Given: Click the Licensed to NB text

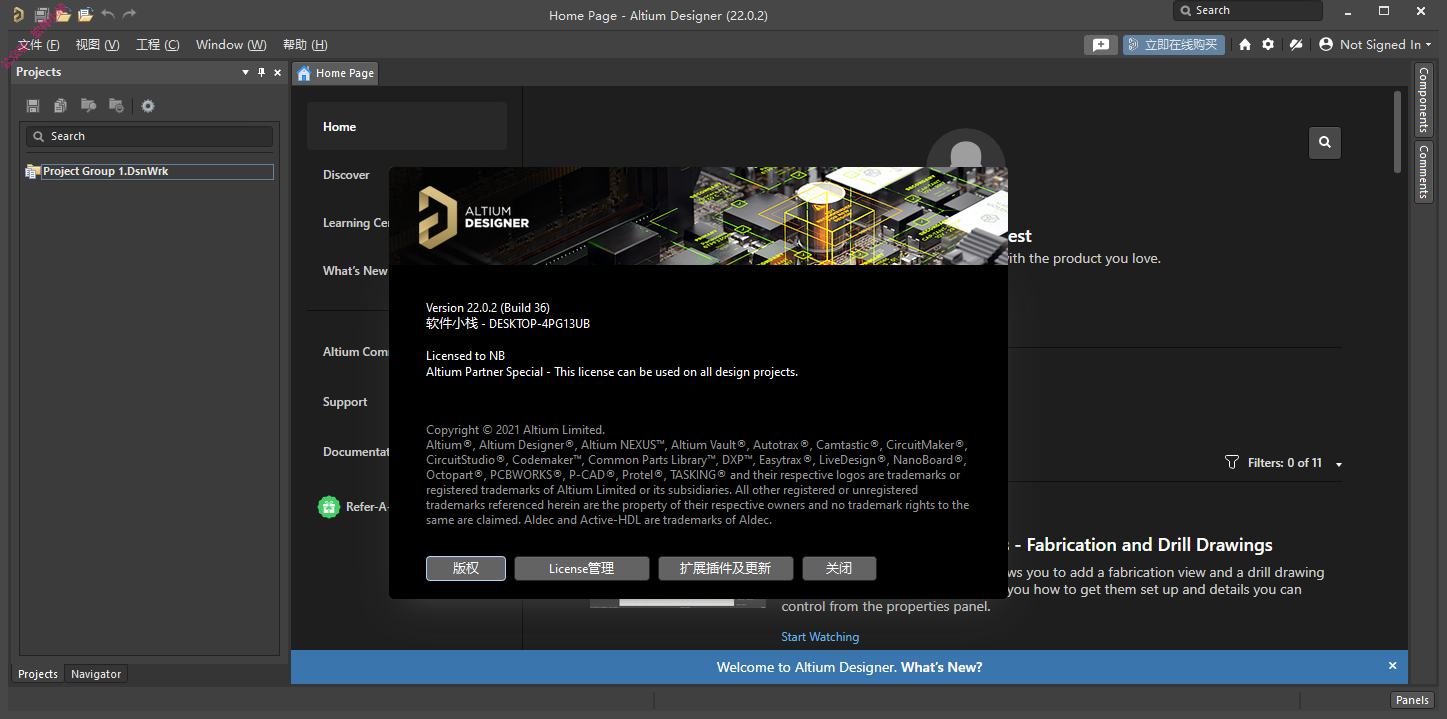Looking at the screenshot, I should pos(465,356).
